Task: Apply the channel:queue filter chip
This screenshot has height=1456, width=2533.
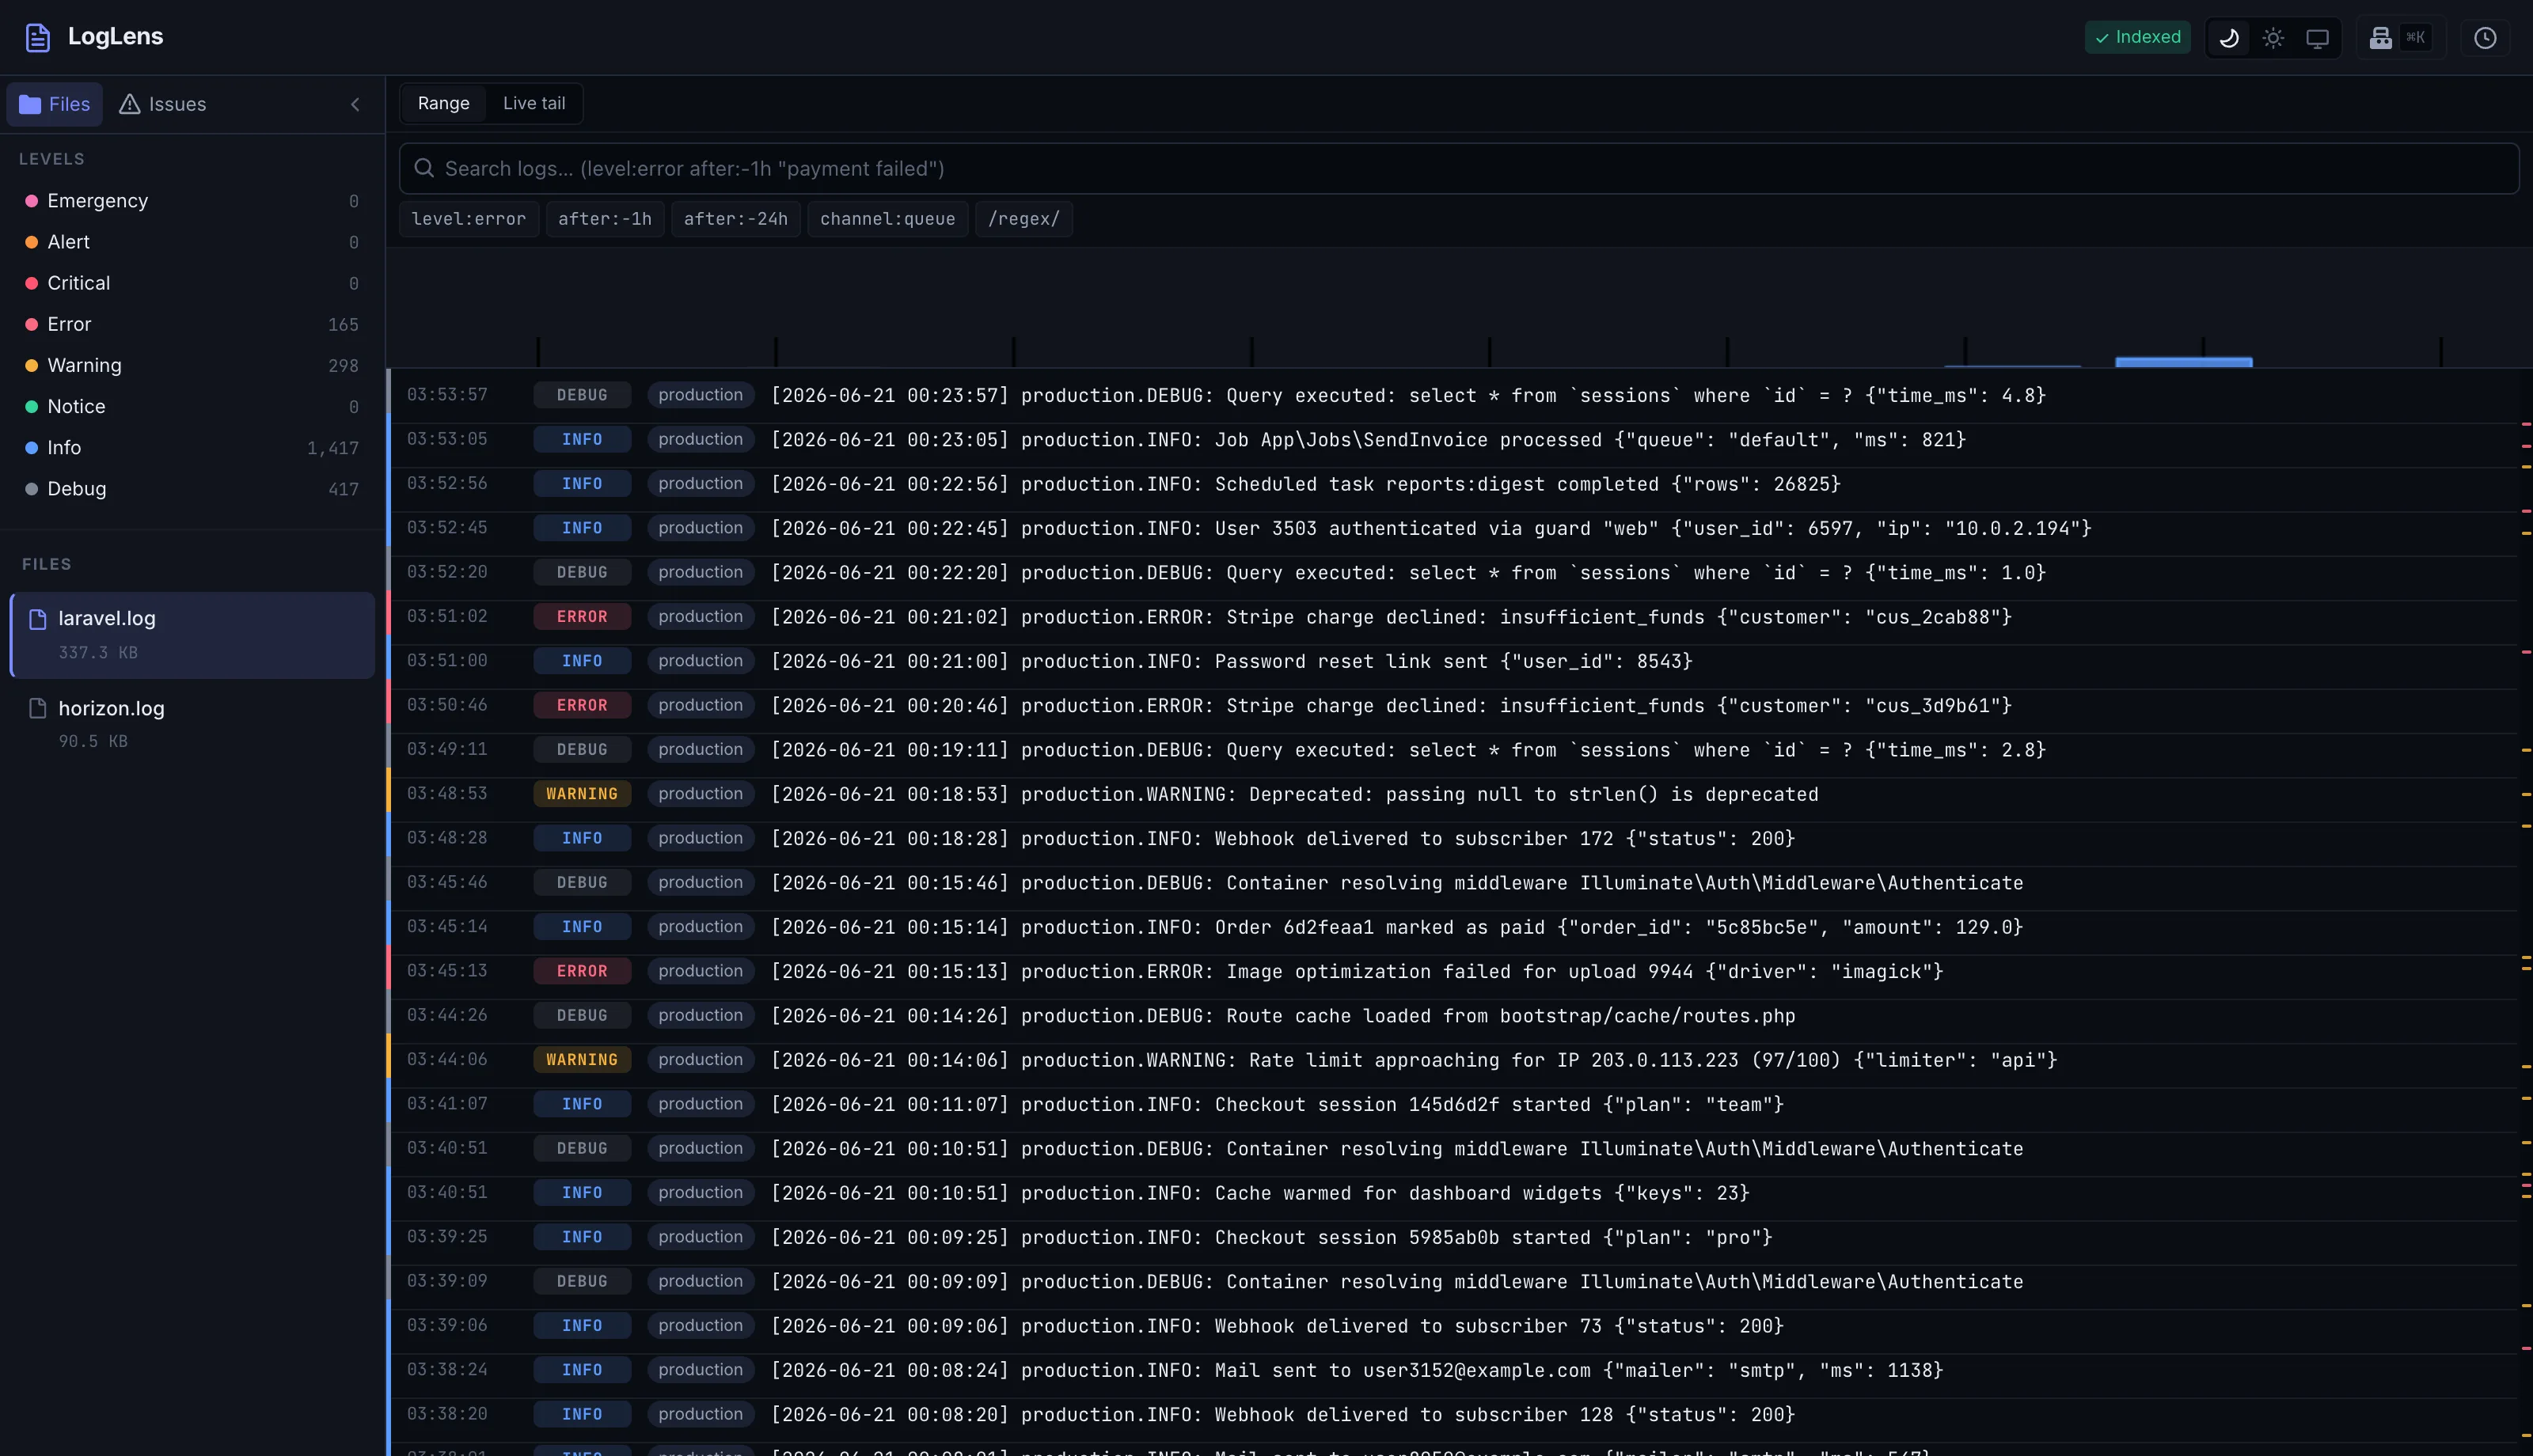Action: (888, 219)
